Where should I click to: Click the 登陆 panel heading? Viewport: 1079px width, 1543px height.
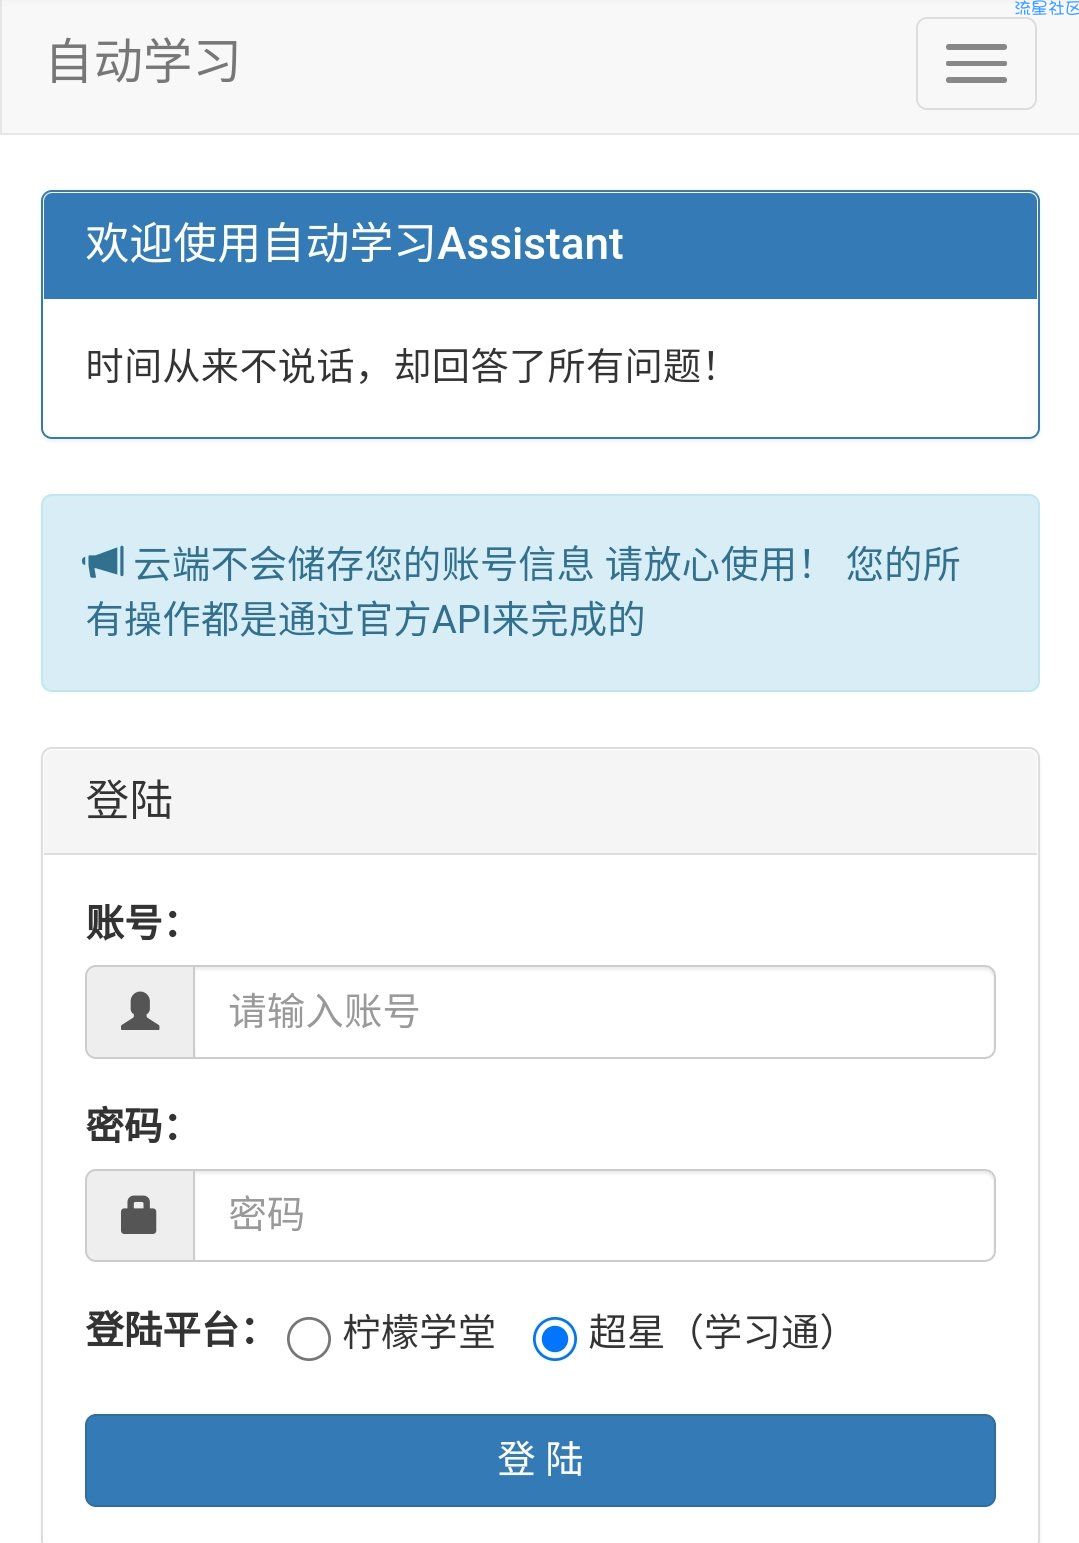[x=130, y=801]
